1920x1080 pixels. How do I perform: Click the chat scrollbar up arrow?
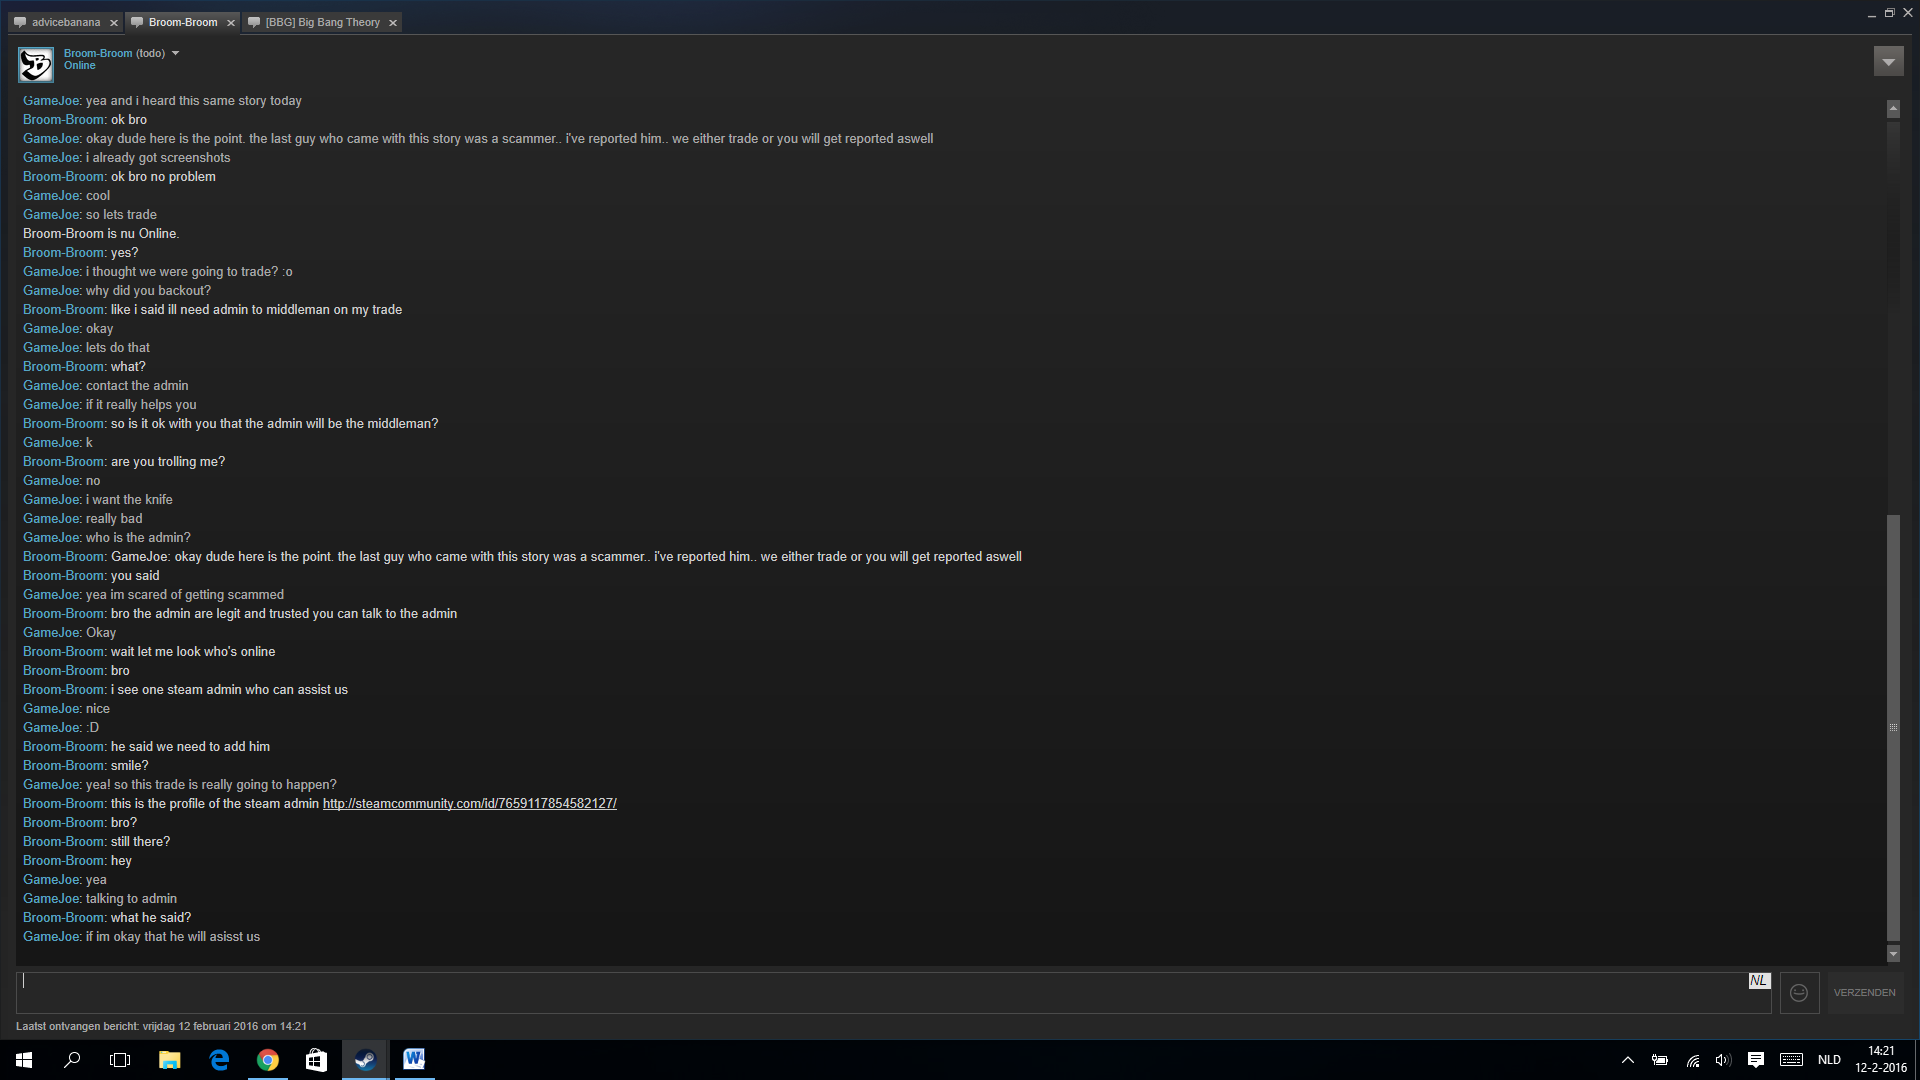[x=1892, y=109]
